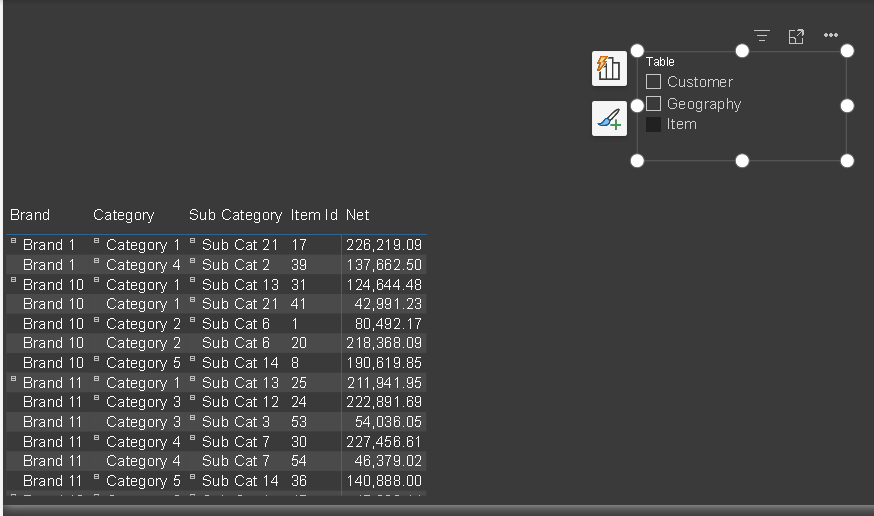Click Item Id 39 cell
The width and height of the screenshot is (874, 516).
tap(299, 265)
